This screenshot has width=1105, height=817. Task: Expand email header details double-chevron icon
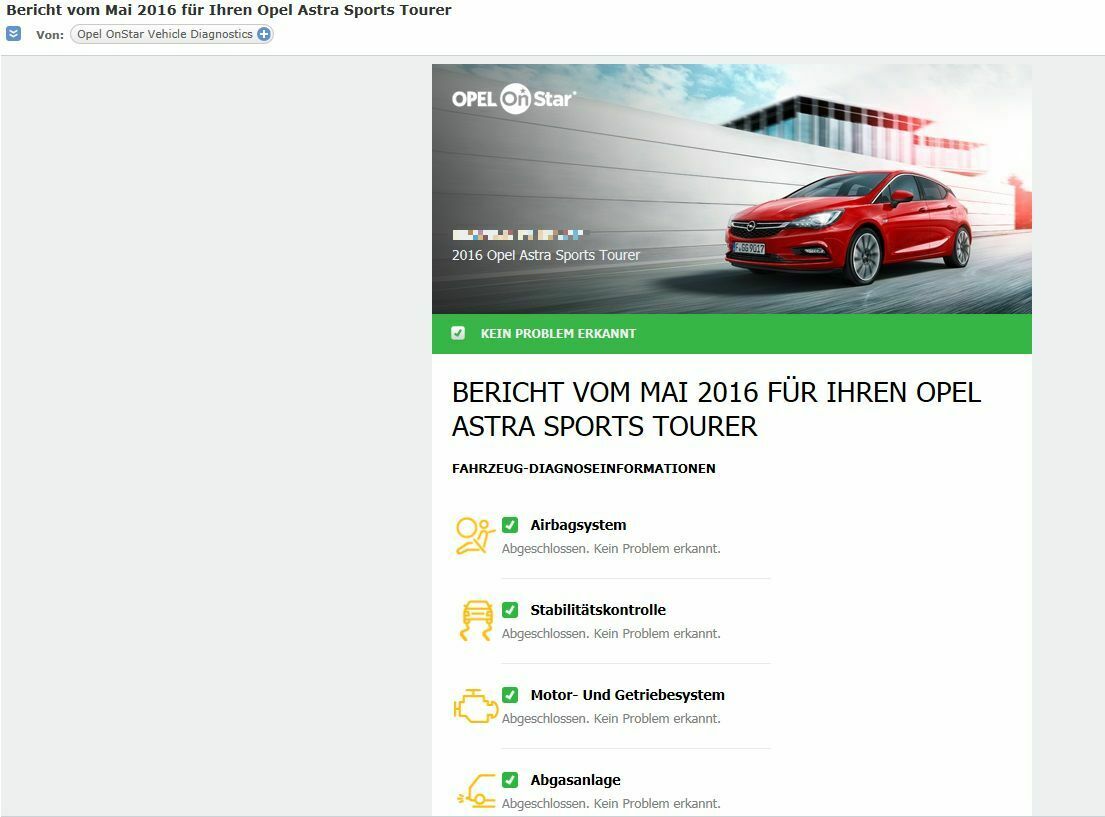(13, 34)
